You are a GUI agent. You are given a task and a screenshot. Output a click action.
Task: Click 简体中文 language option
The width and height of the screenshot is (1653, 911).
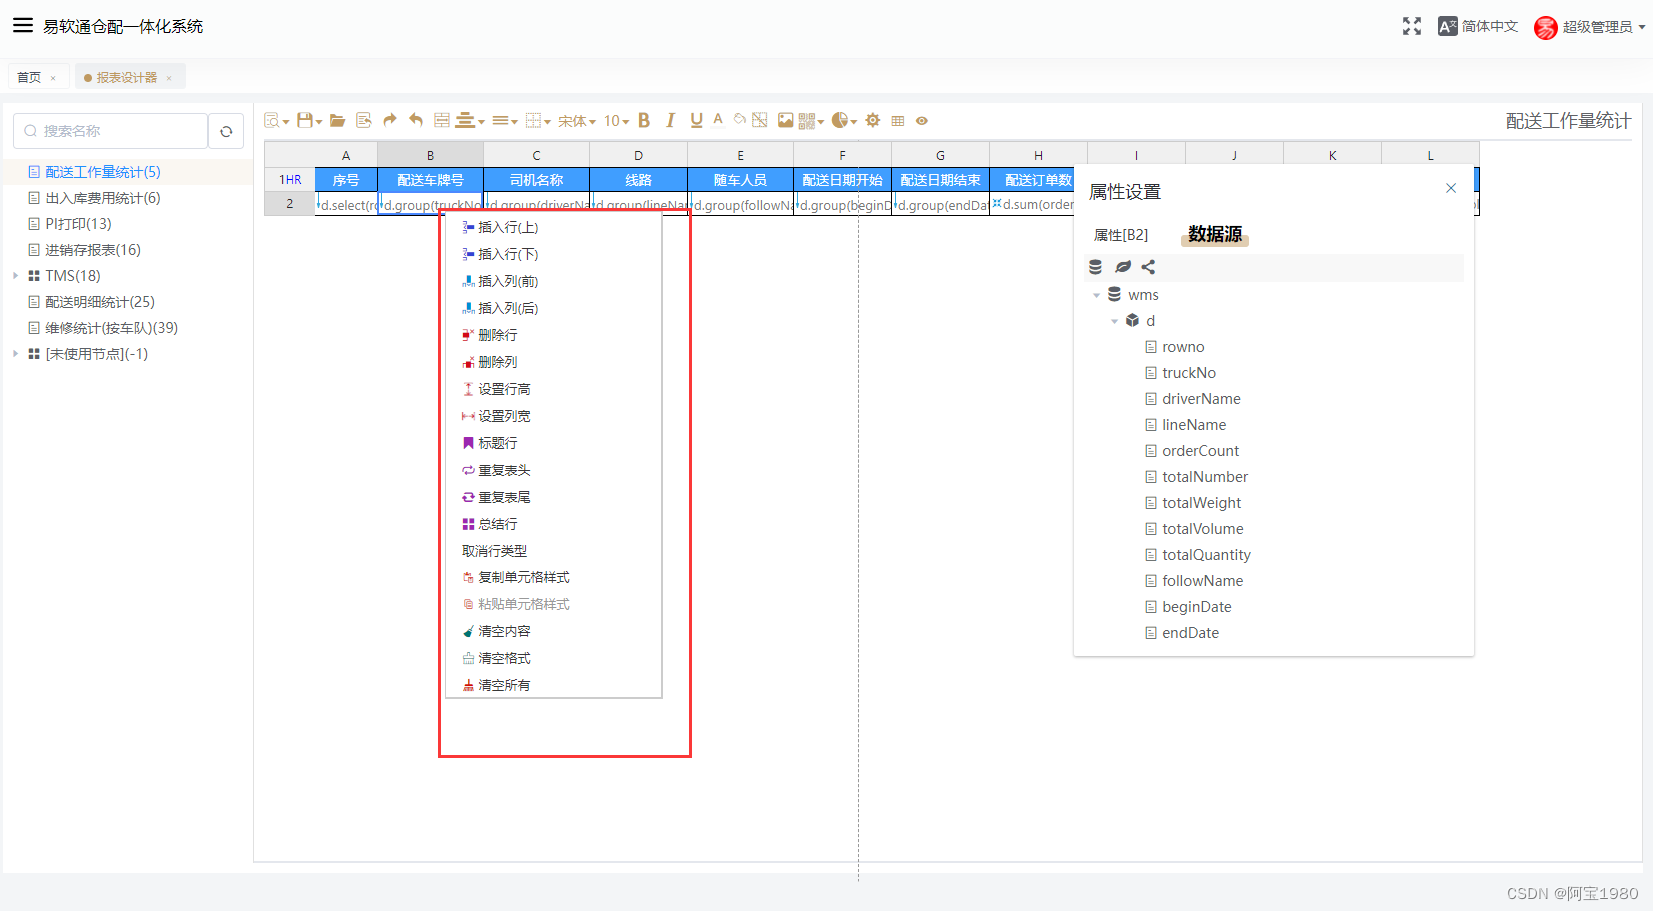[1489, 26]
